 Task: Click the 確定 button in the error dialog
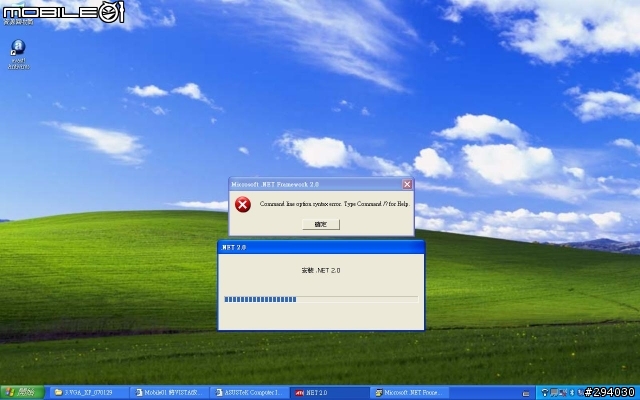coord(321,224)
